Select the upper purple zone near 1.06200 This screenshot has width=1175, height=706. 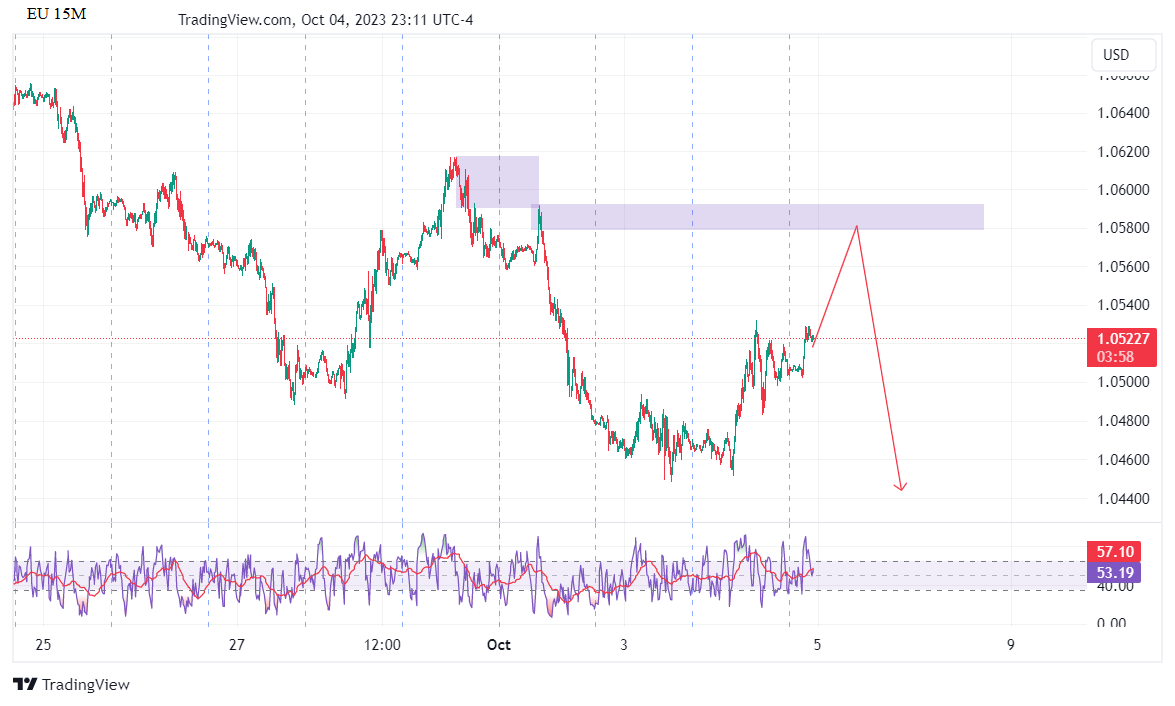coord(498,181)
